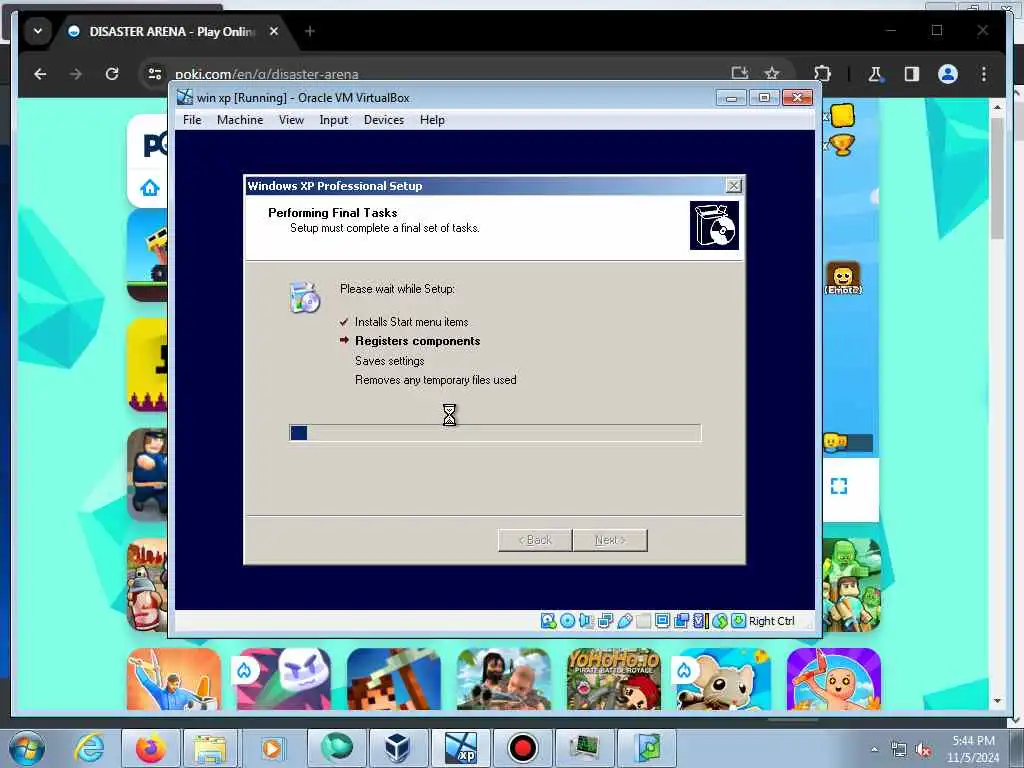Screen dimensions: 1024x768
Task: Open the YoHoHo.io game thumbnail
Action: pyautogui.click(x=613, y=679)
